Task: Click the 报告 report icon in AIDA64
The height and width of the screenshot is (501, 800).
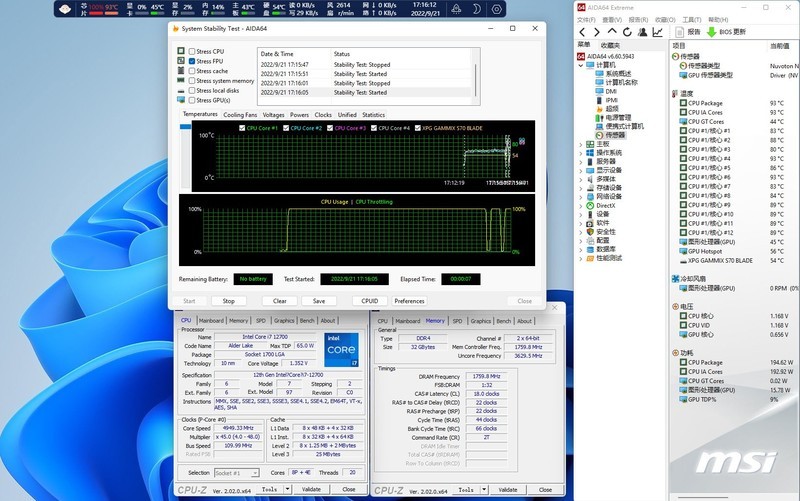Action: (x=680, y=32)
